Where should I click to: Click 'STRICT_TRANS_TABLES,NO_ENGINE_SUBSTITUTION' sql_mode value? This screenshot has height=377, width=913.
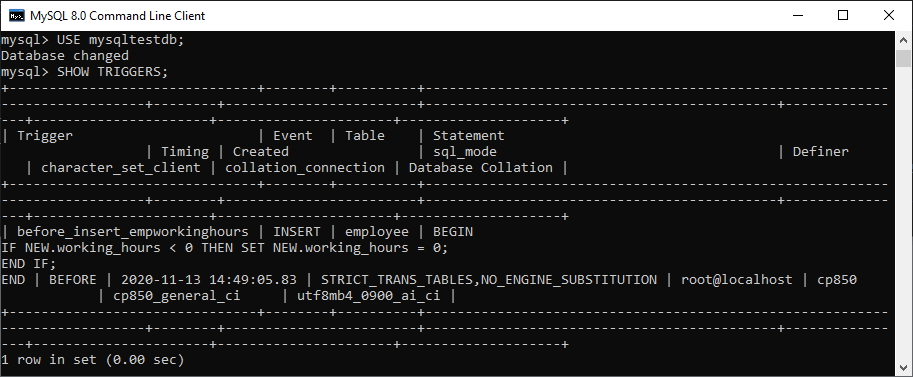[489, 280]
